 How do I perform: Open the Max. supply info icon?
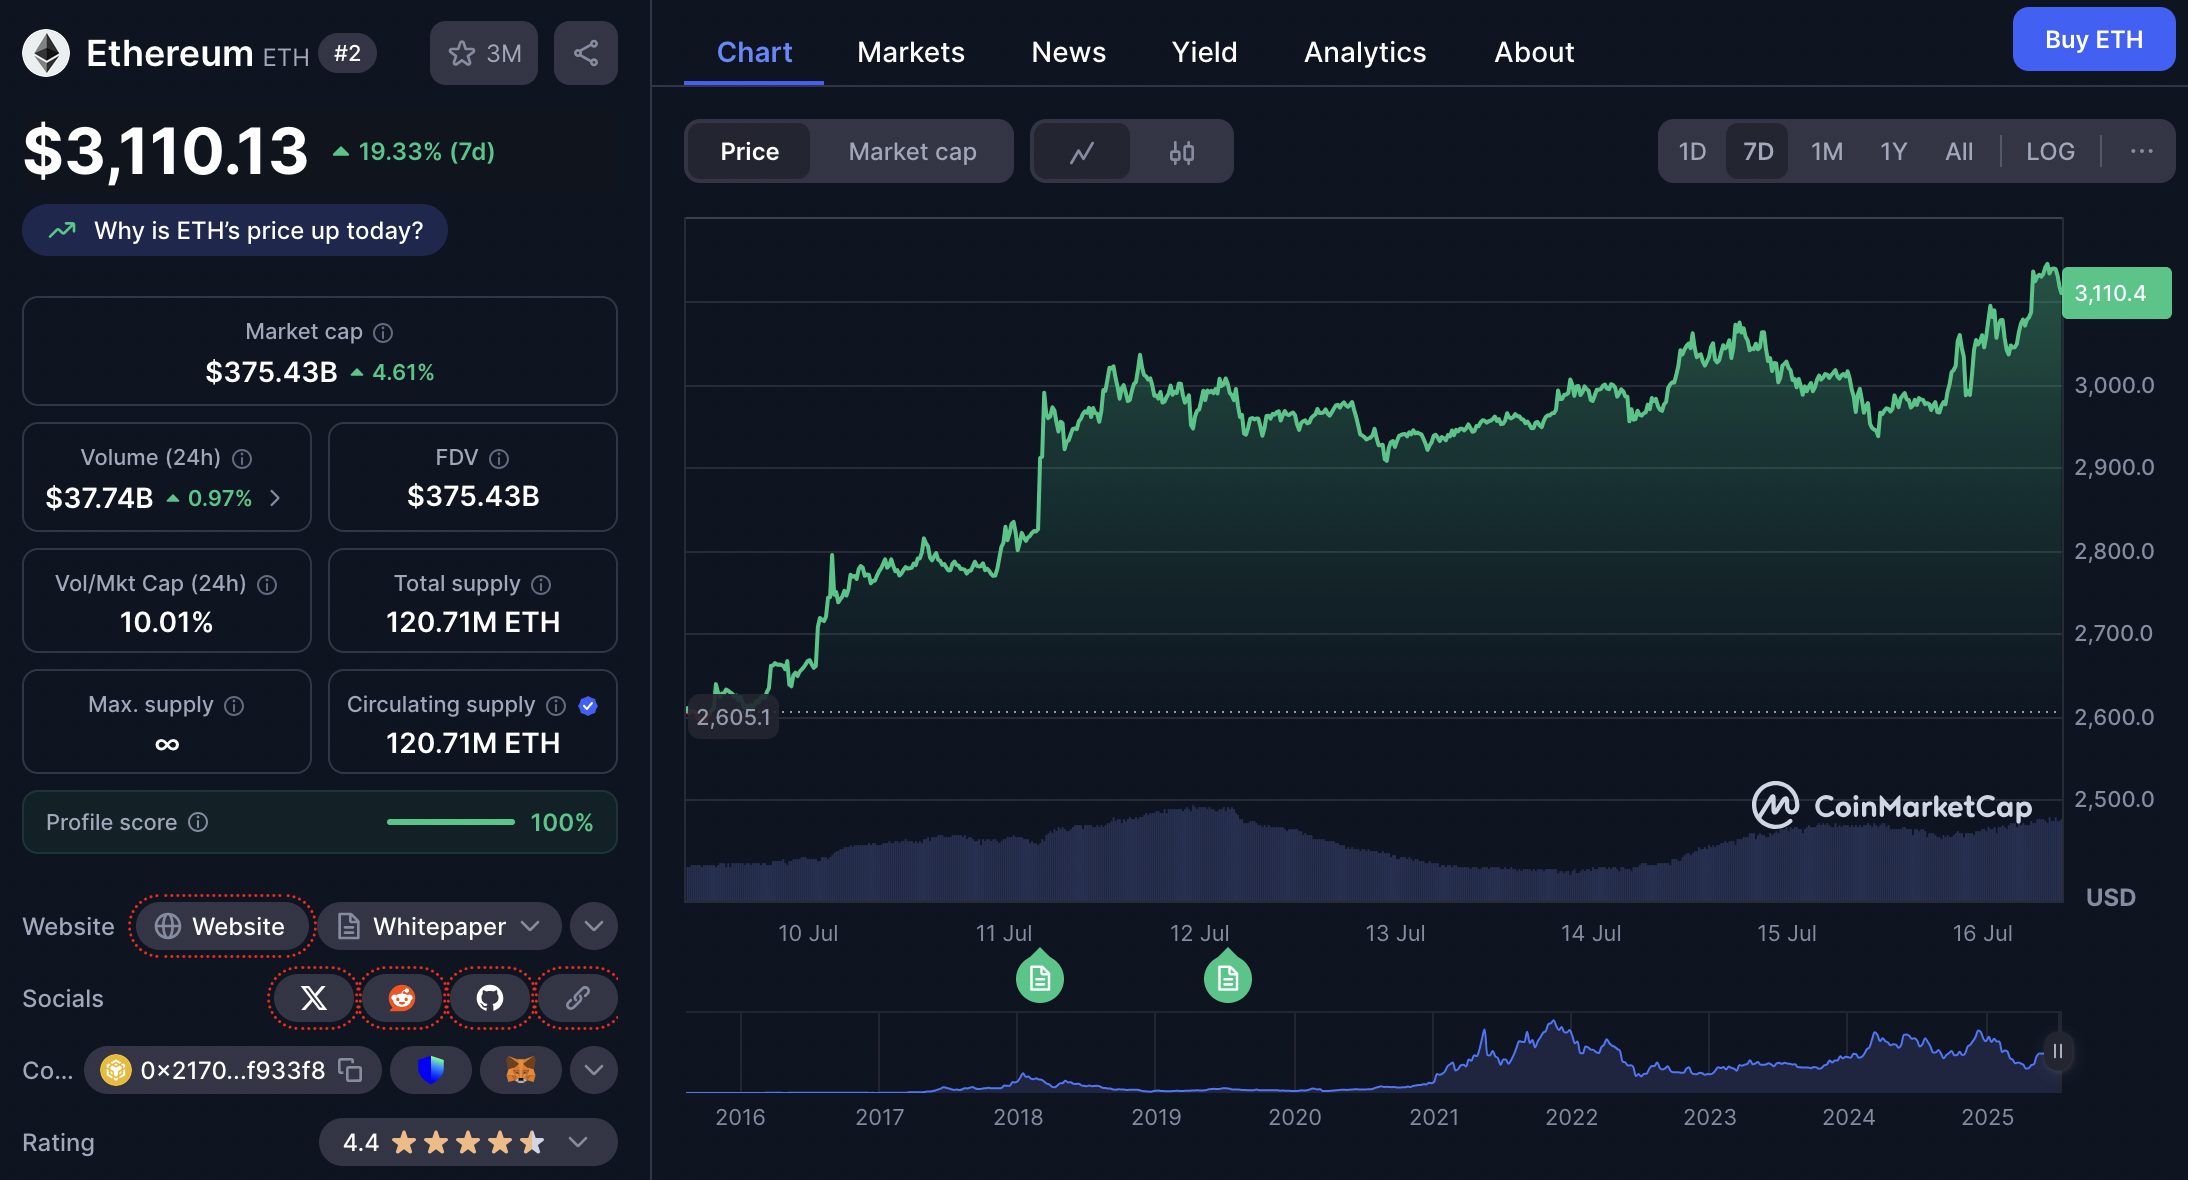point(234,706)
